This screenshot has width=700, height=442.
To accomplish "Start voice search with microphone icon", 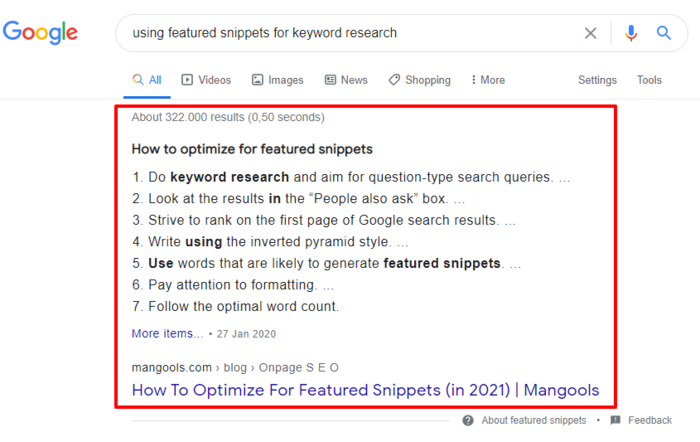I will tap(631, 33).
